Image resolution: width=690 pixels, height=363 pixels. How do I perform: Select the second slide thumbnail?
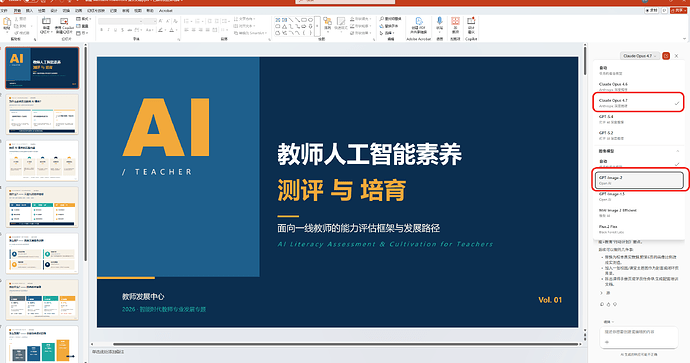tap(42, 114)
